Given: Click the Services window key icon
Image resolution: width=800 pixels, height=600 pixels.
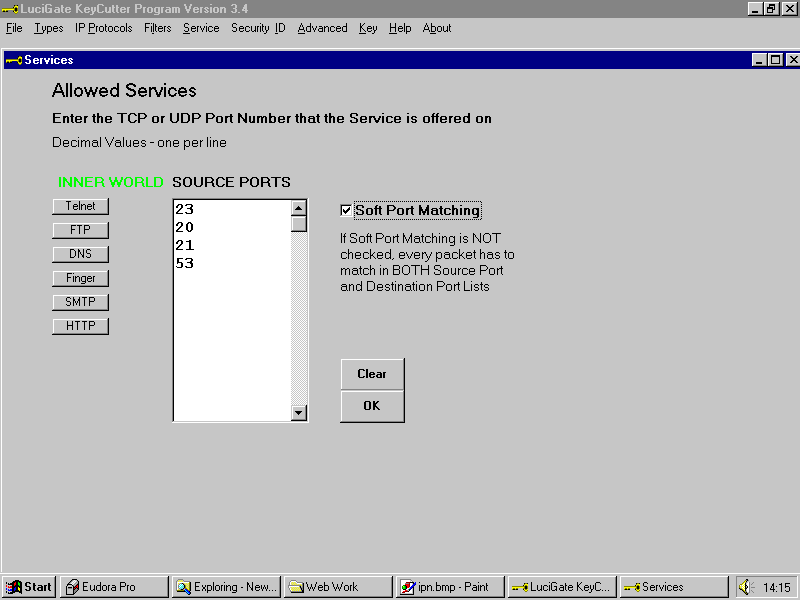Looking at the screenshot, I should [14, 60].
